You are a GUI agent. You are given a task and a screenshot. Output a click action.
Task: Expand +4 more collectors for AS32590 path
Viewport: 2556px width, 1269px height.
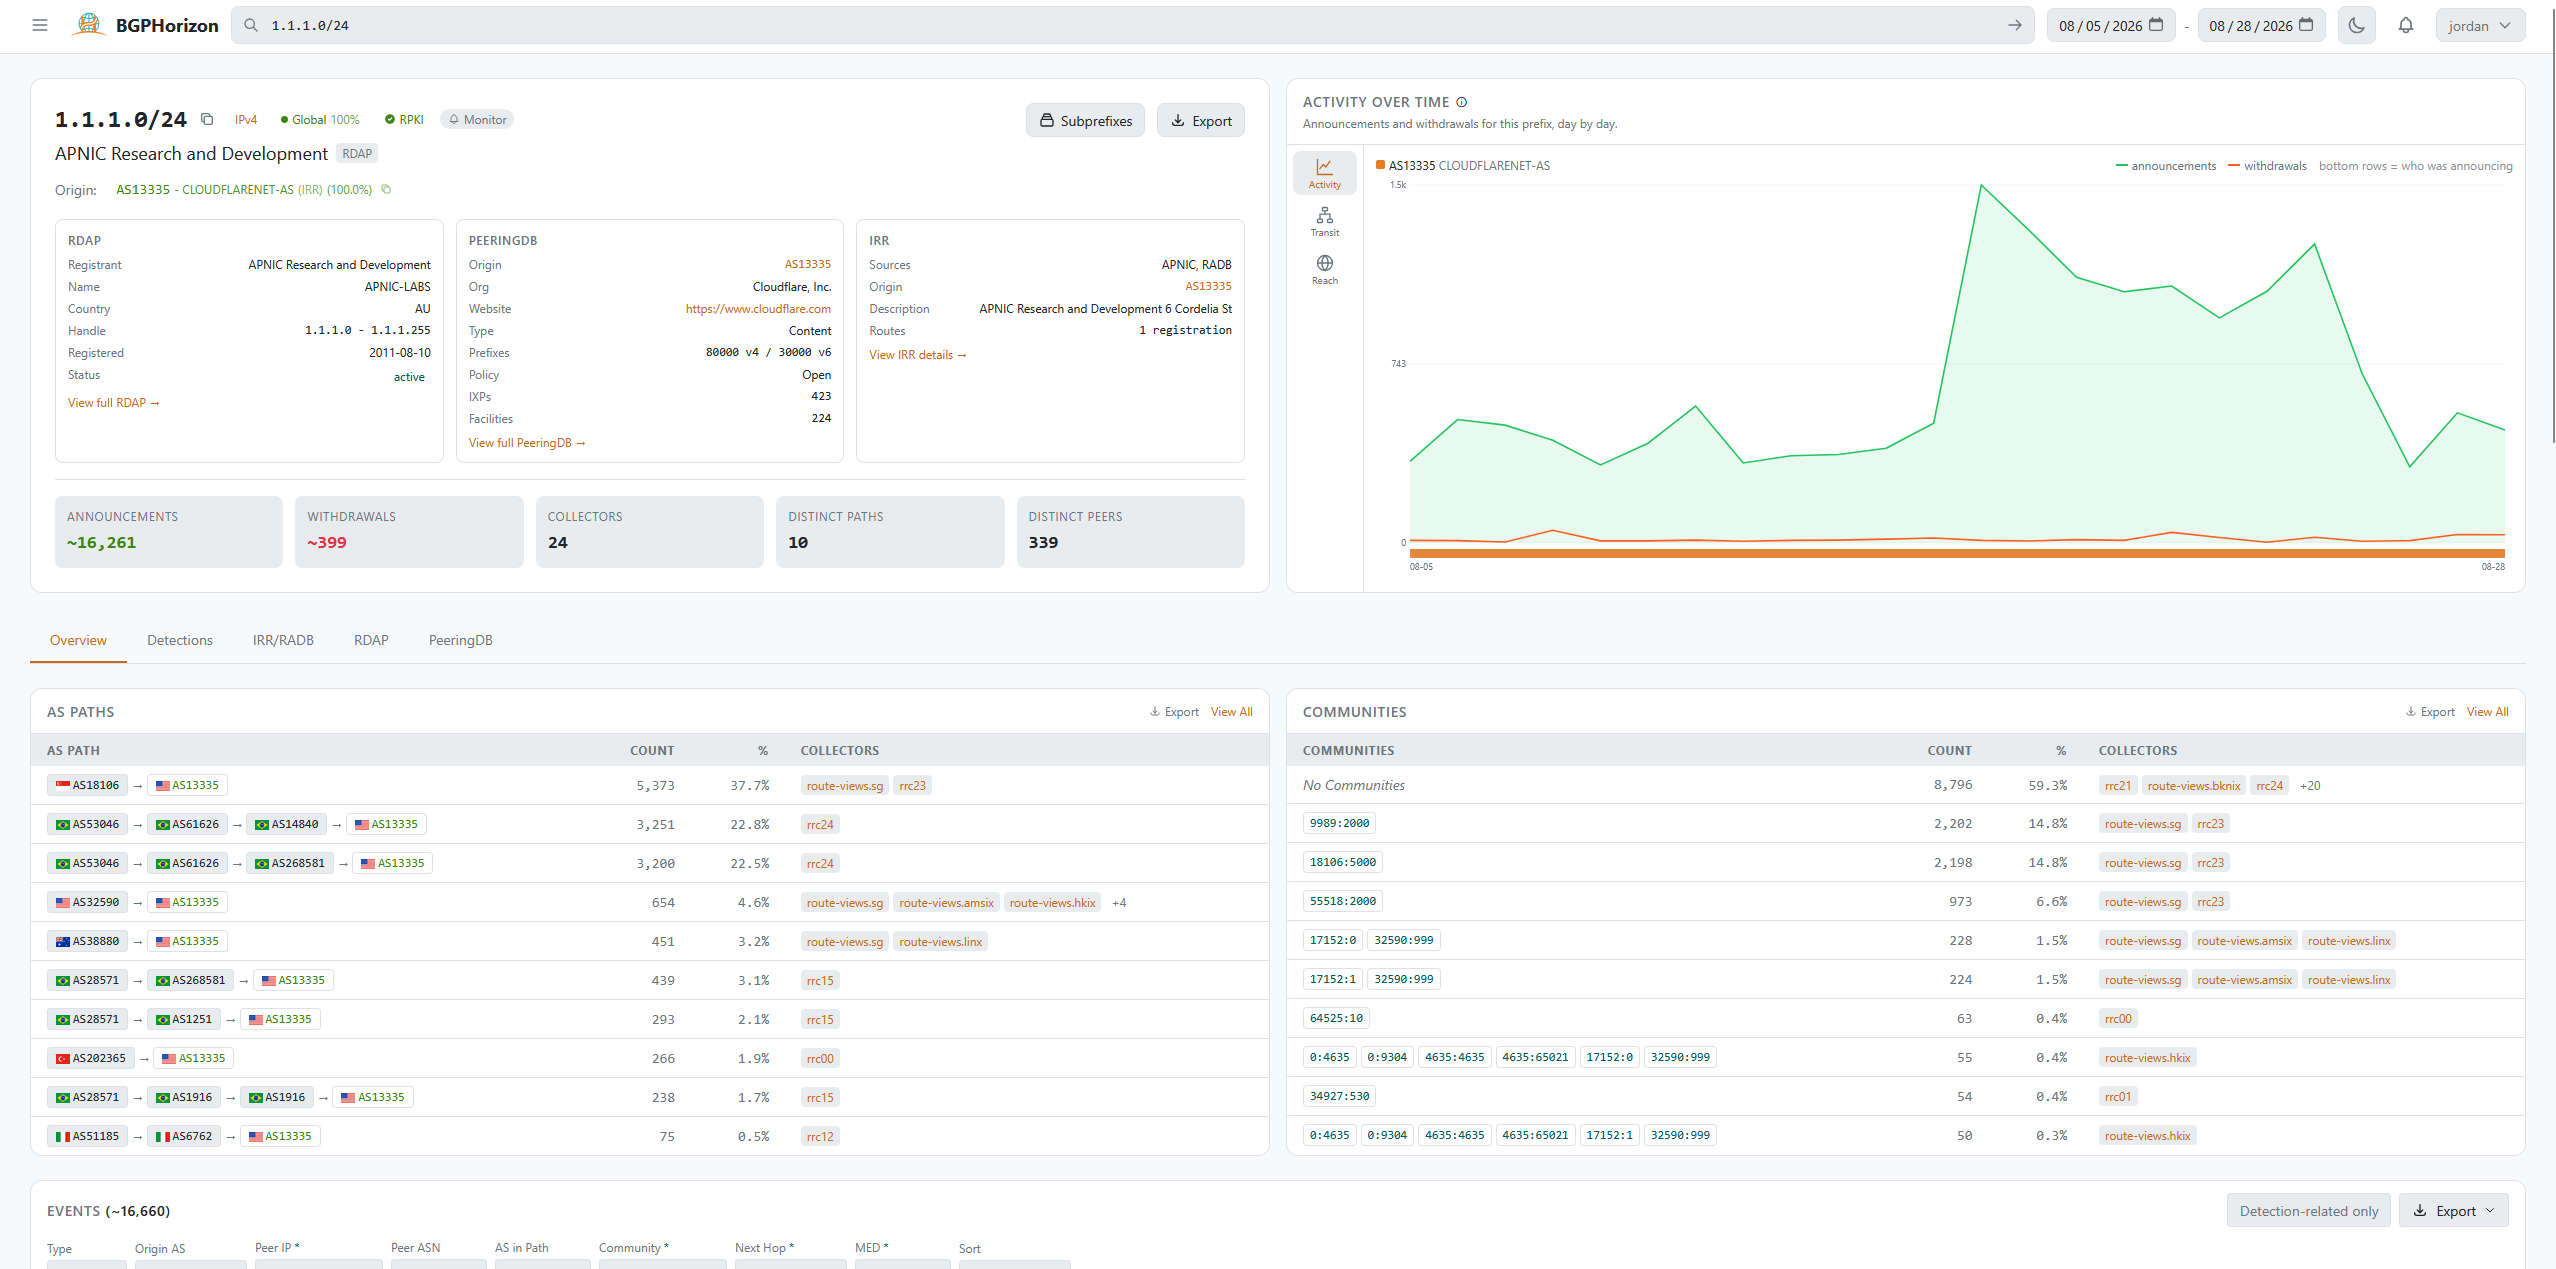pos(1119,903)
